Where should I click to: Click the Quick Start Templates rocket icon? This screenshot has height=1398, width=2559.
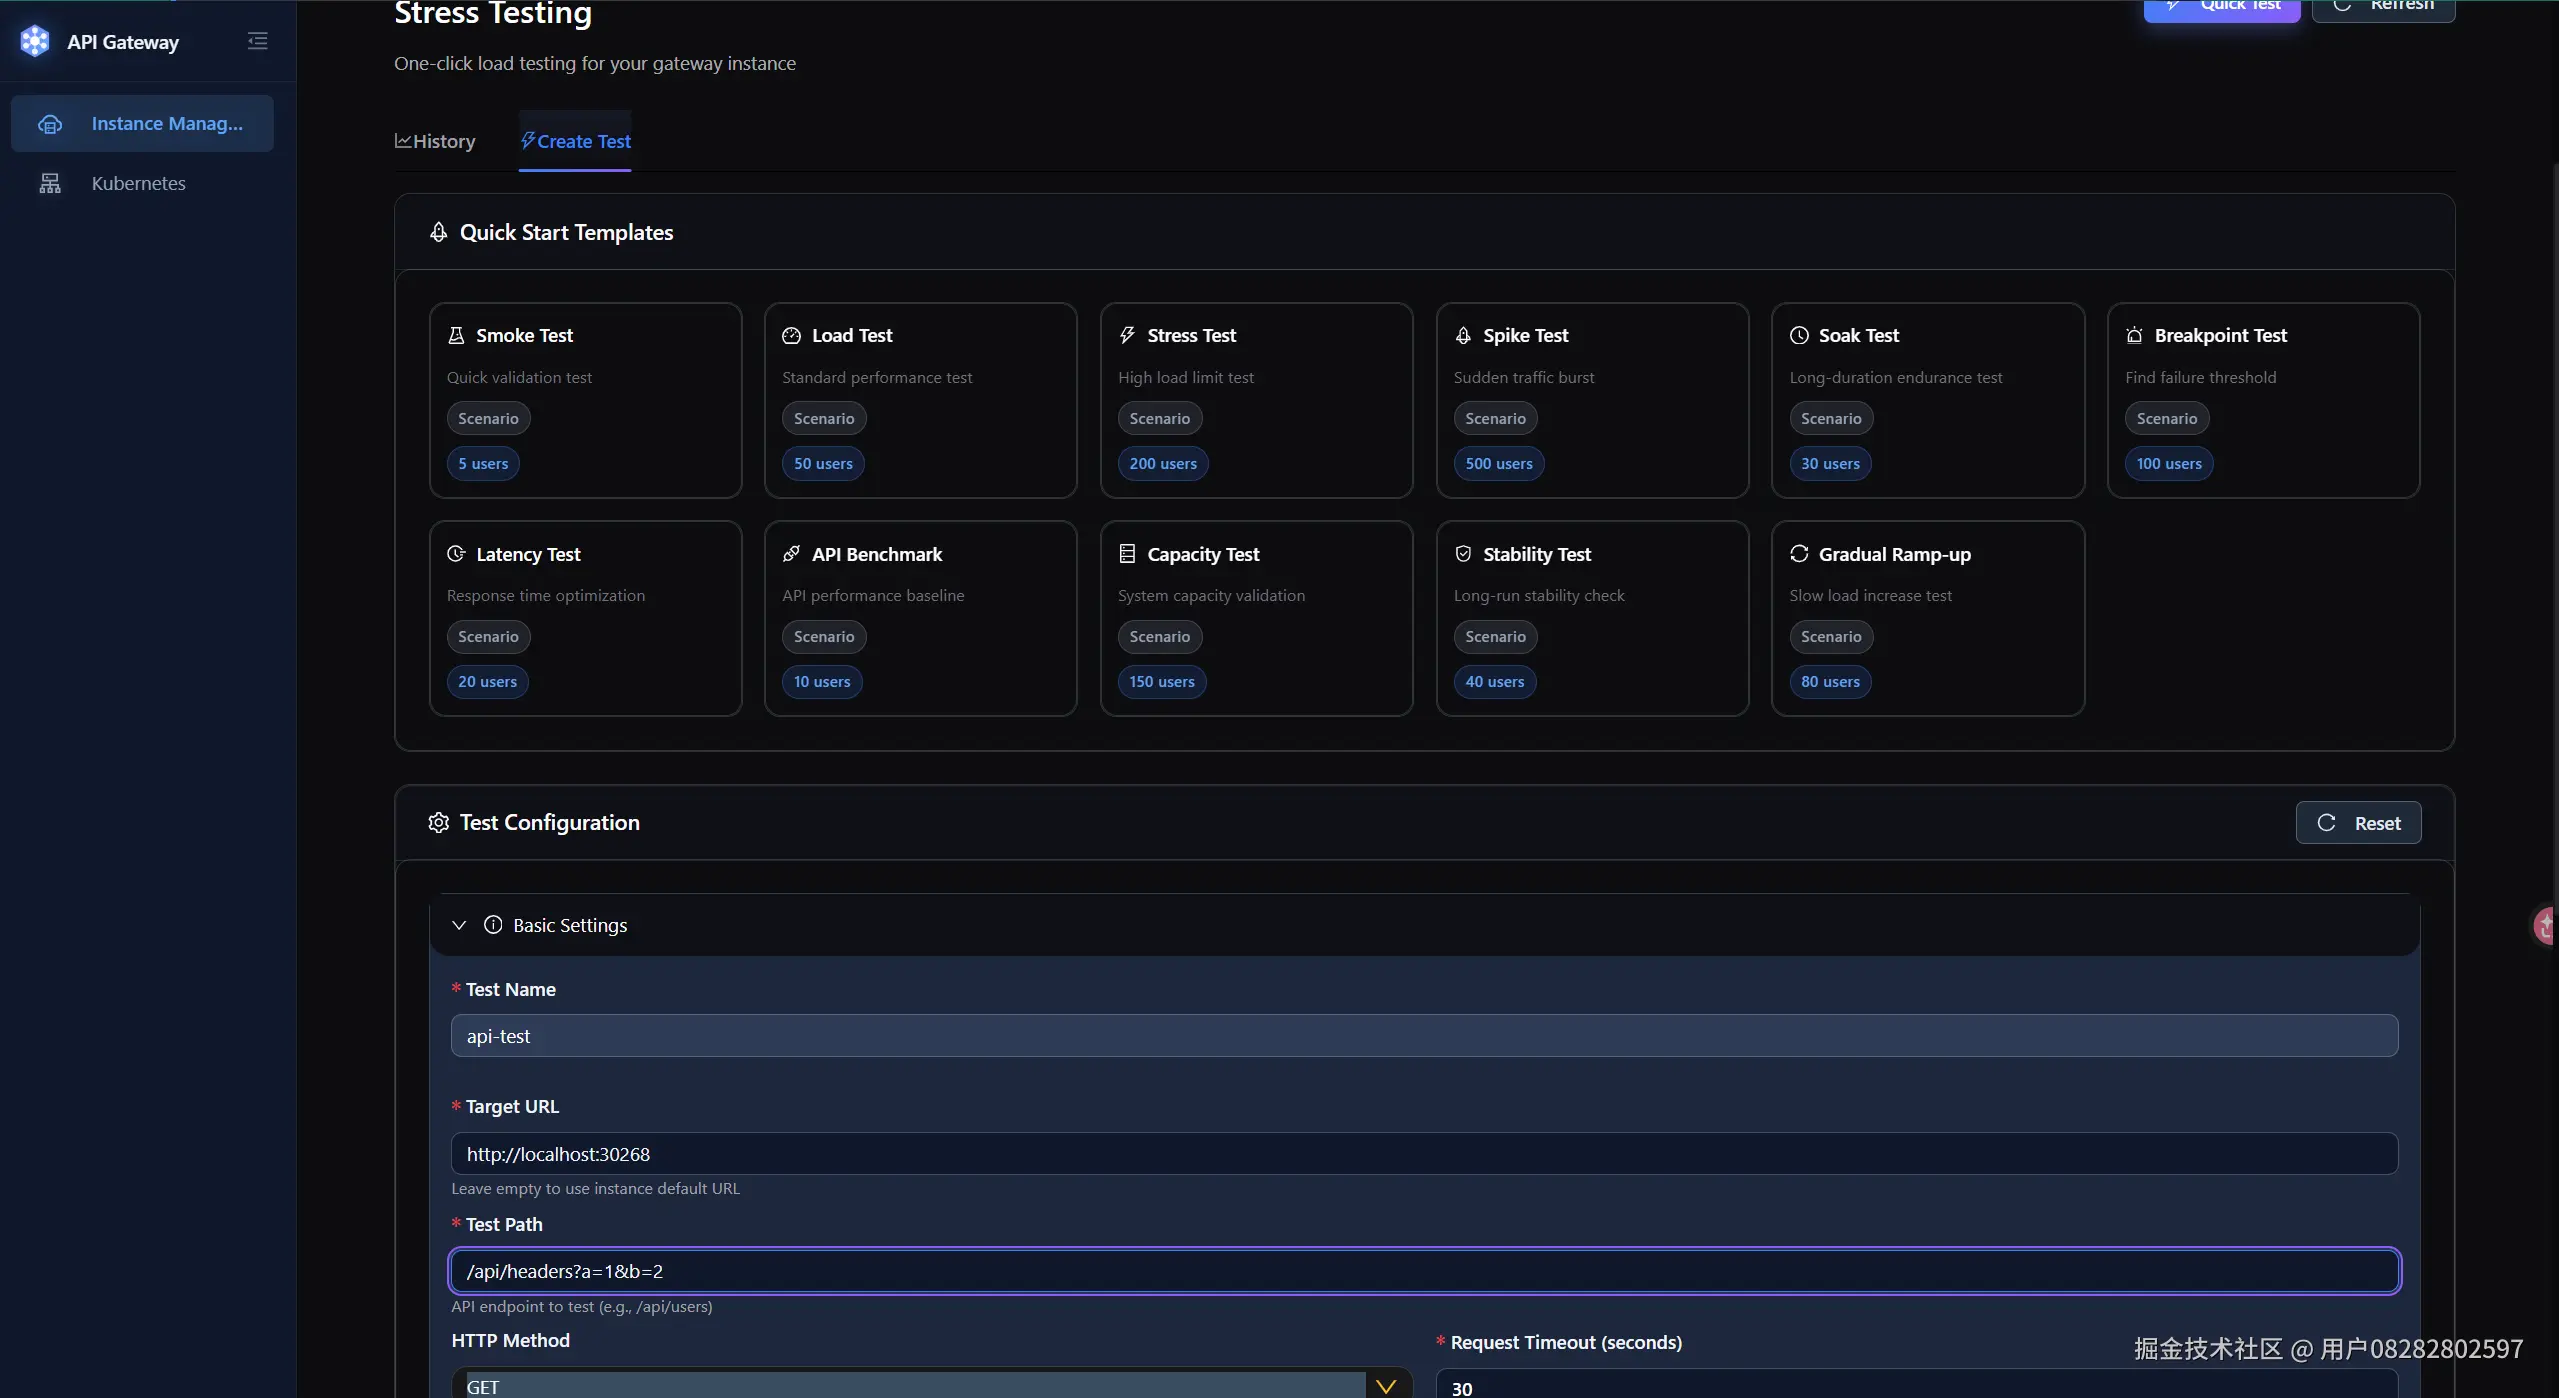click(x=438, y=232)
